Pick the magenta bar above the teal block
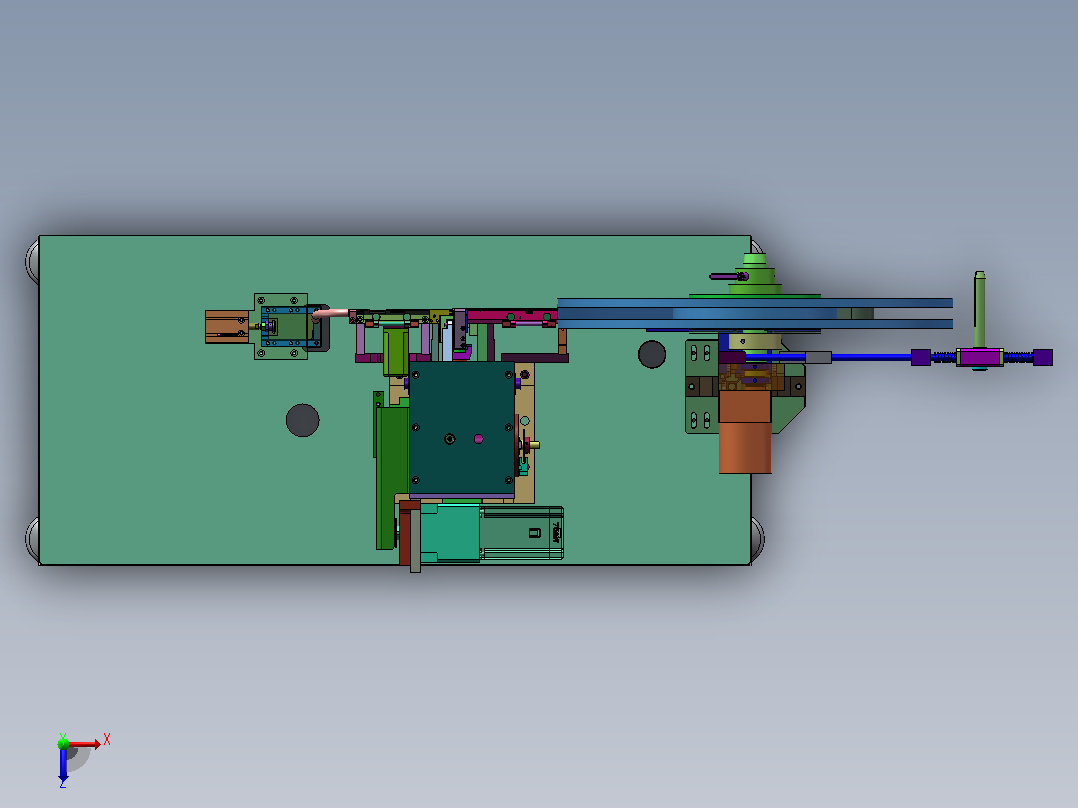1078x808 pixels. (x=512, y=316)
